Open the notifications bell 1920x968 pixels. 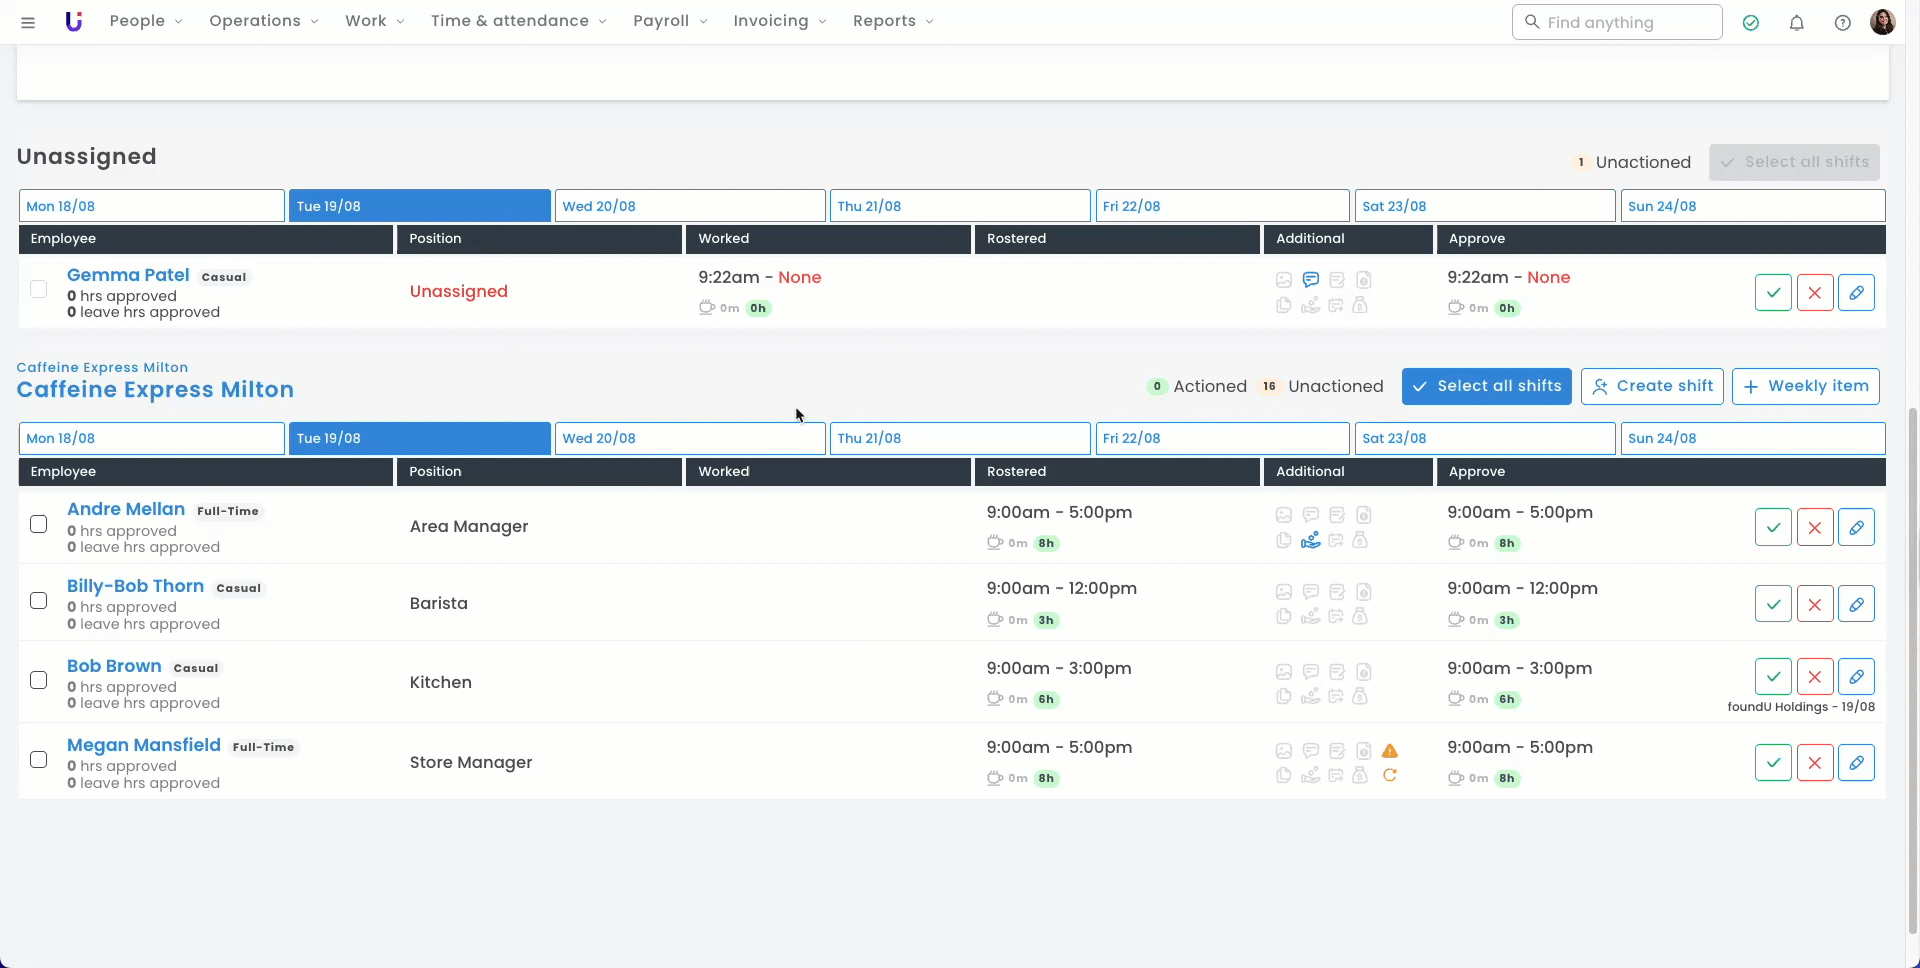(1797, 22)
